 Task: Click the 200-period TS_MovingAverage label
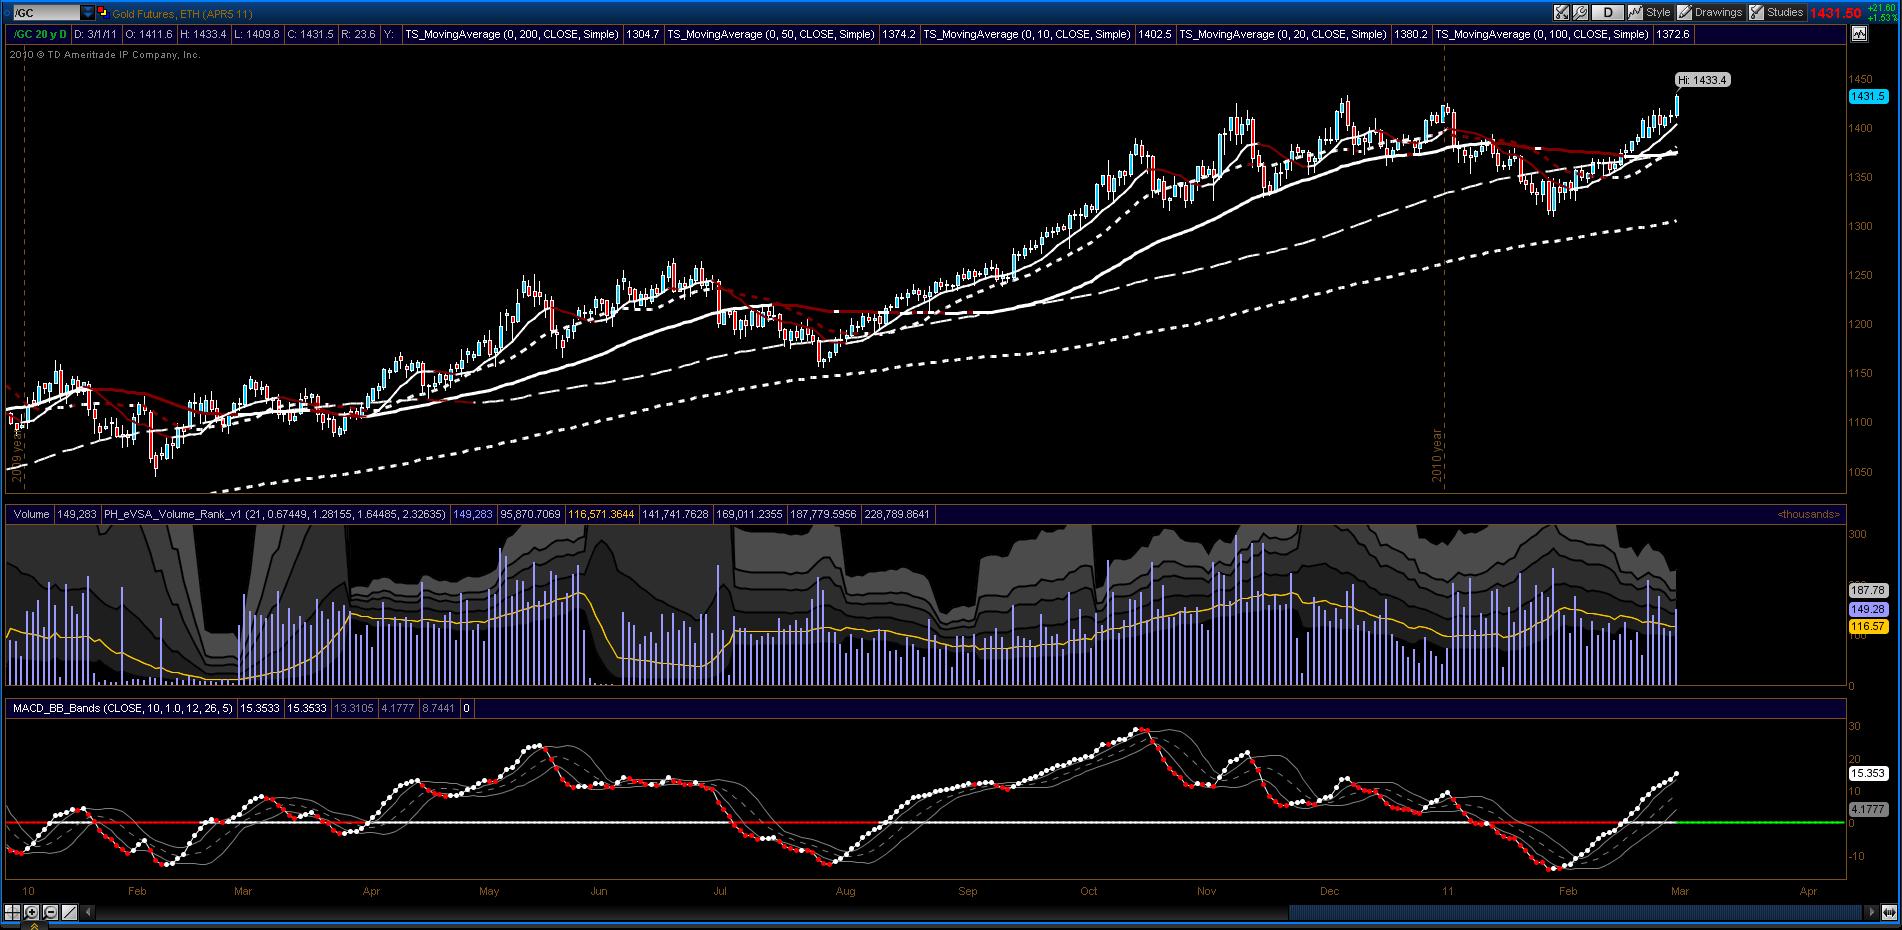512,34
